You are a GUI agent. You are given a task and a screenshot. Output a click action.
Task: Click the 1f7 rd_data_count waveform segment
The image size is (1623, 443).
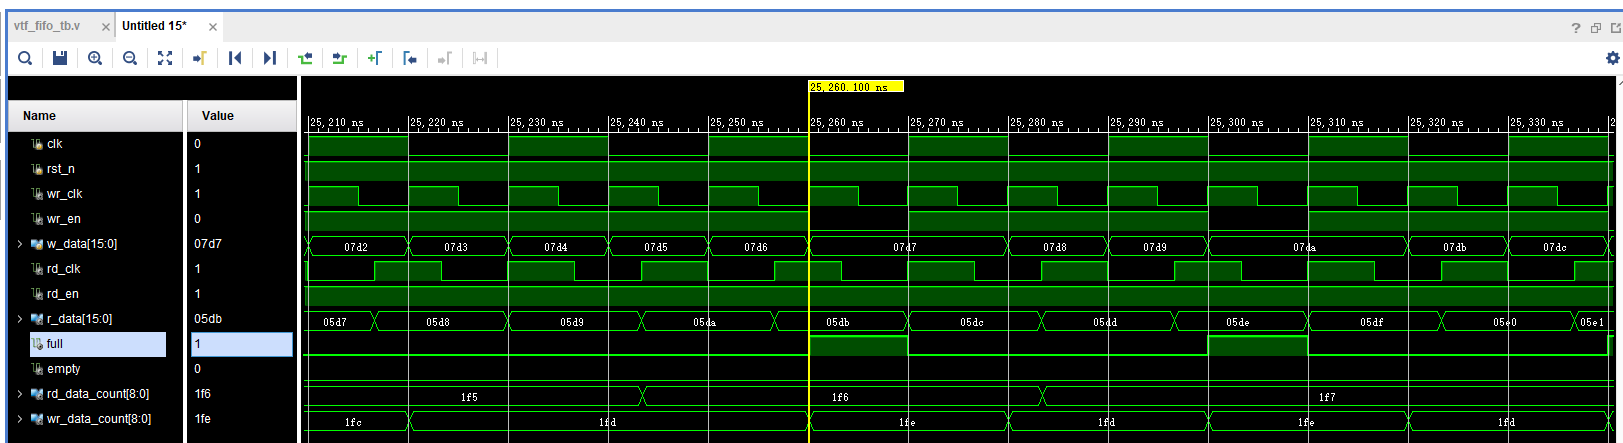(x=1327, y=397)
